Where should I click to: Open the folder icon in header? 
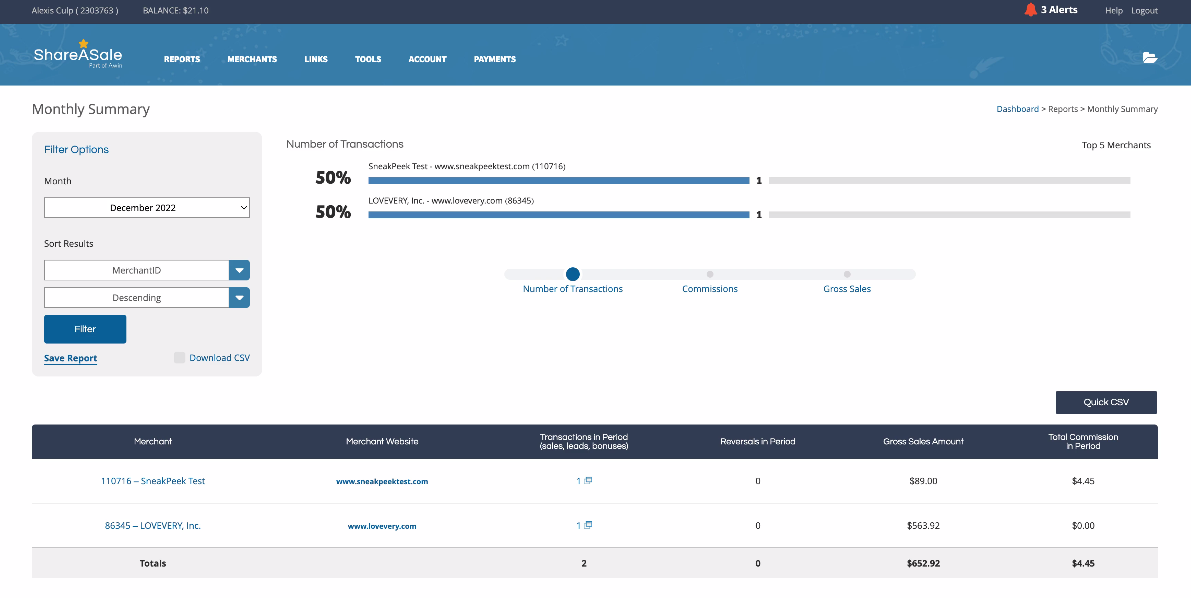pos(1150,57)
